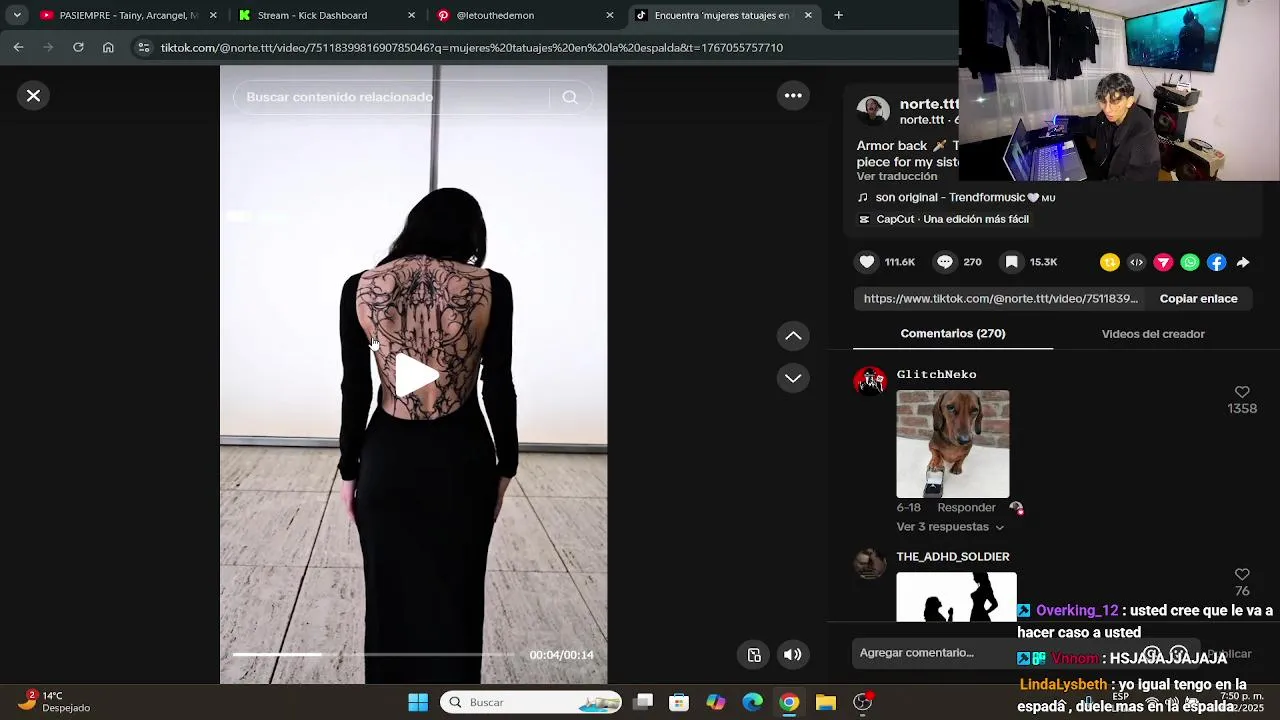The image size is (1280, 720).
Task: Open the tab search dropdown arrow
Action: tap(16, 15)
